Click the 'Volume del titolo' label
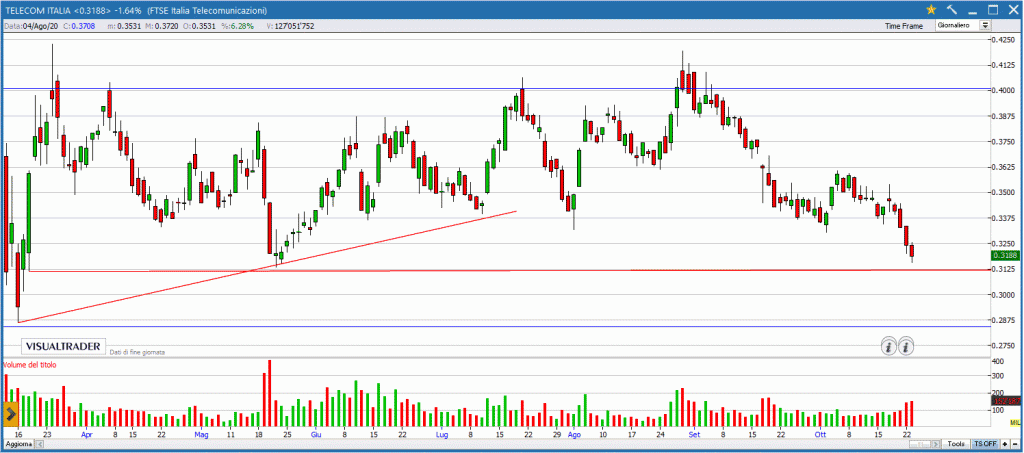Screen dimensions: 1024x453 click(x=30, y=365)
